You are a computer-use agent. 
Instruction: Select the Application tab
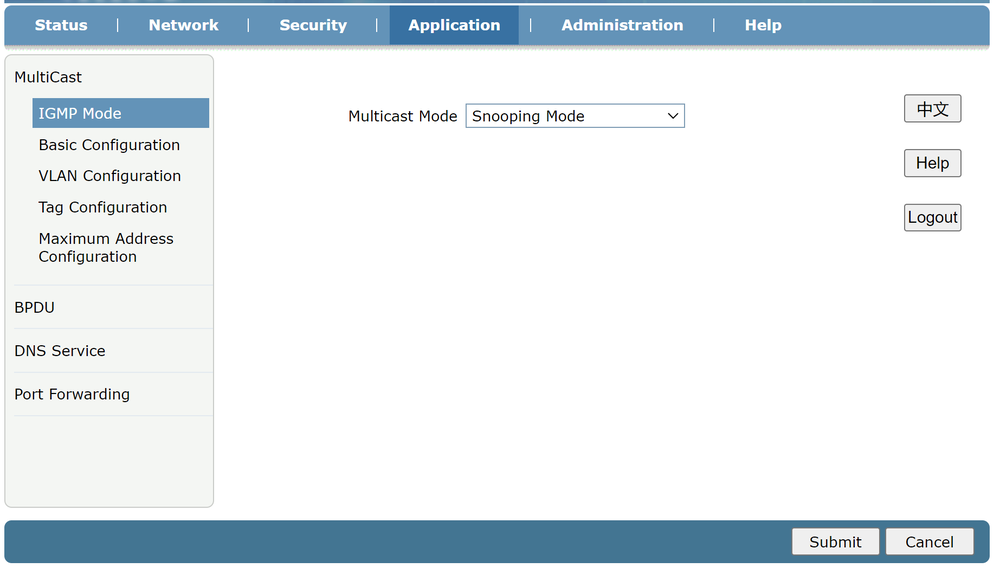(454, 25)
